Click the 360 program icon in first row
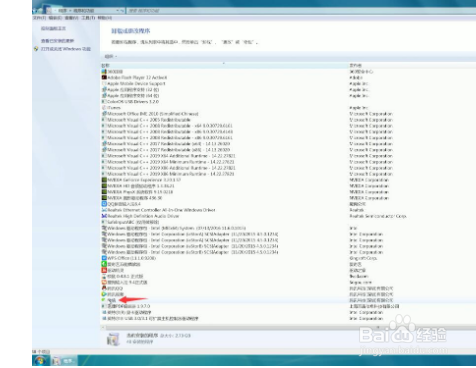476x368 pixels. pyautogui.click(x=104, y=71)
